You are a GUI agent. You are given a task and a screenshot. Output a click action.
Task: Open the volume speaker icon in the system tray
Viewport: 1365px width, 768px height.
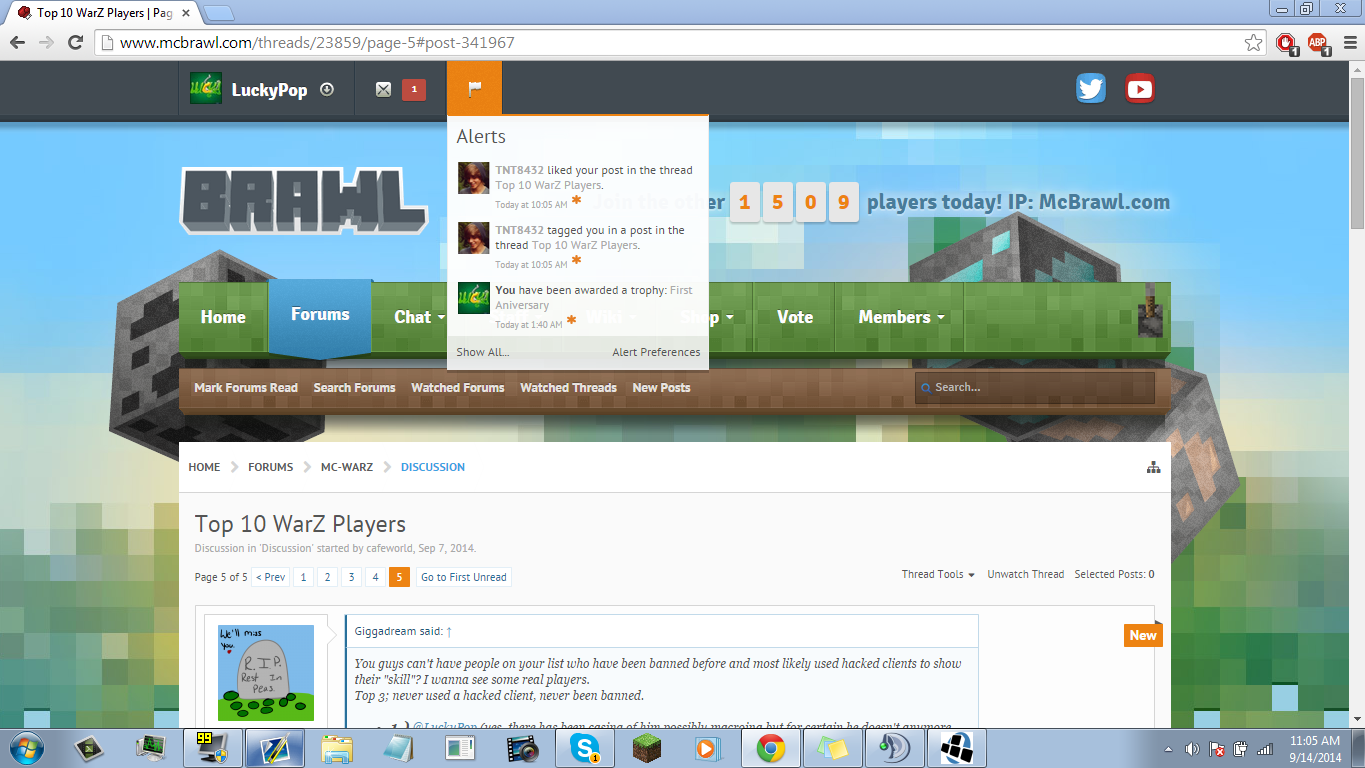[1192, 748]
